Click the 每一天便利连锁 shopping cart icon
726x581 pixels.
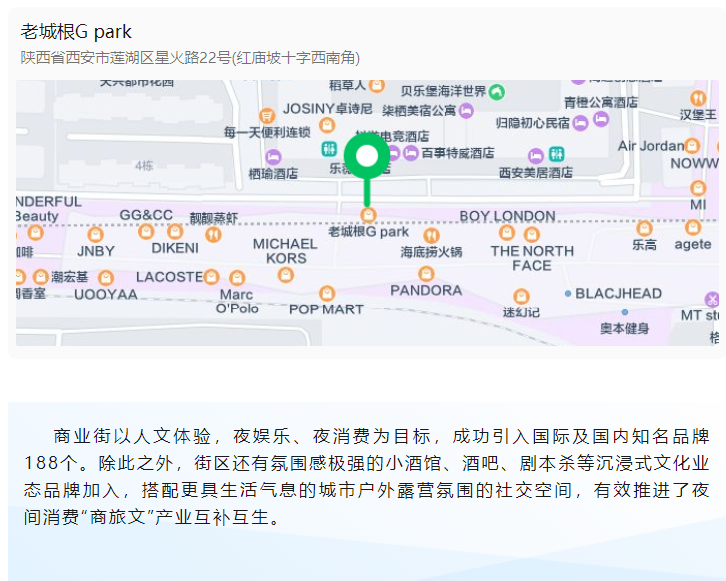click(x=267, y=115)
